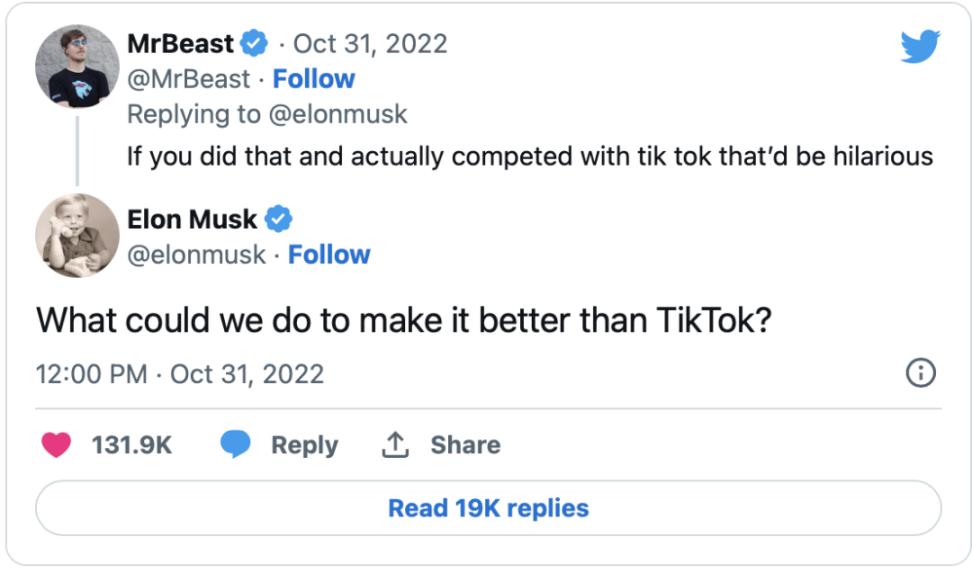
Task: Click MrBeast's reply text about tik tok
Action: [x=530, y=156]
